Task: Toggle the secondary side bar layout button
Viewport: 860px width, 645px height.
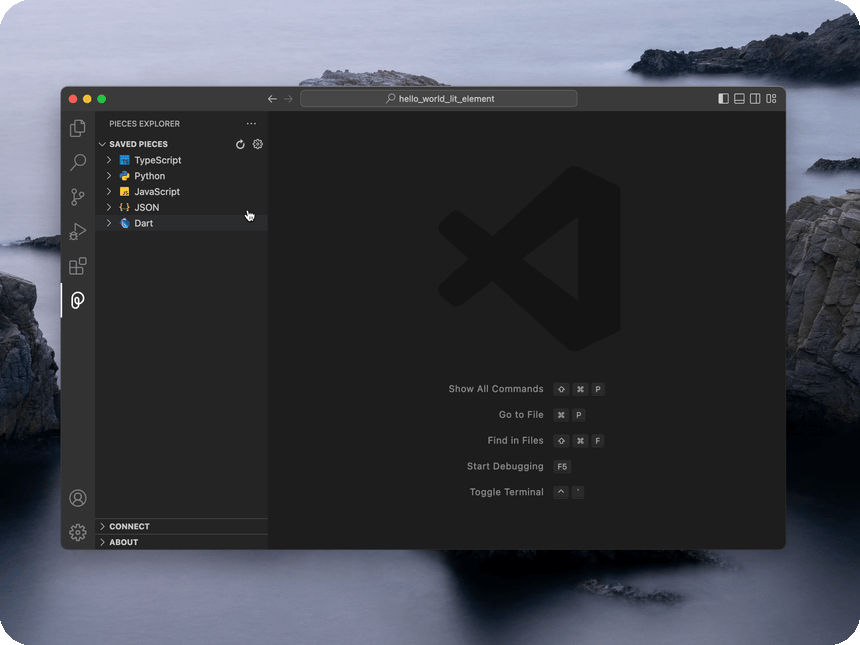Action: (755, 99)
